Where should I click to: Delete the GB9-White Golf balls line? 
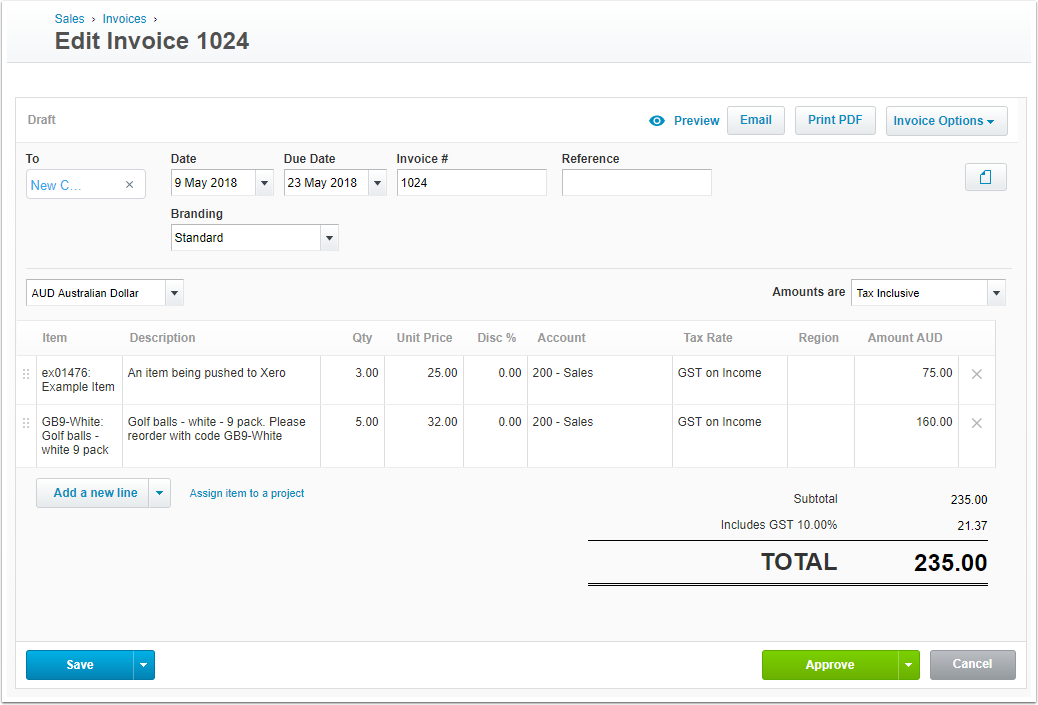coord(976,423)
